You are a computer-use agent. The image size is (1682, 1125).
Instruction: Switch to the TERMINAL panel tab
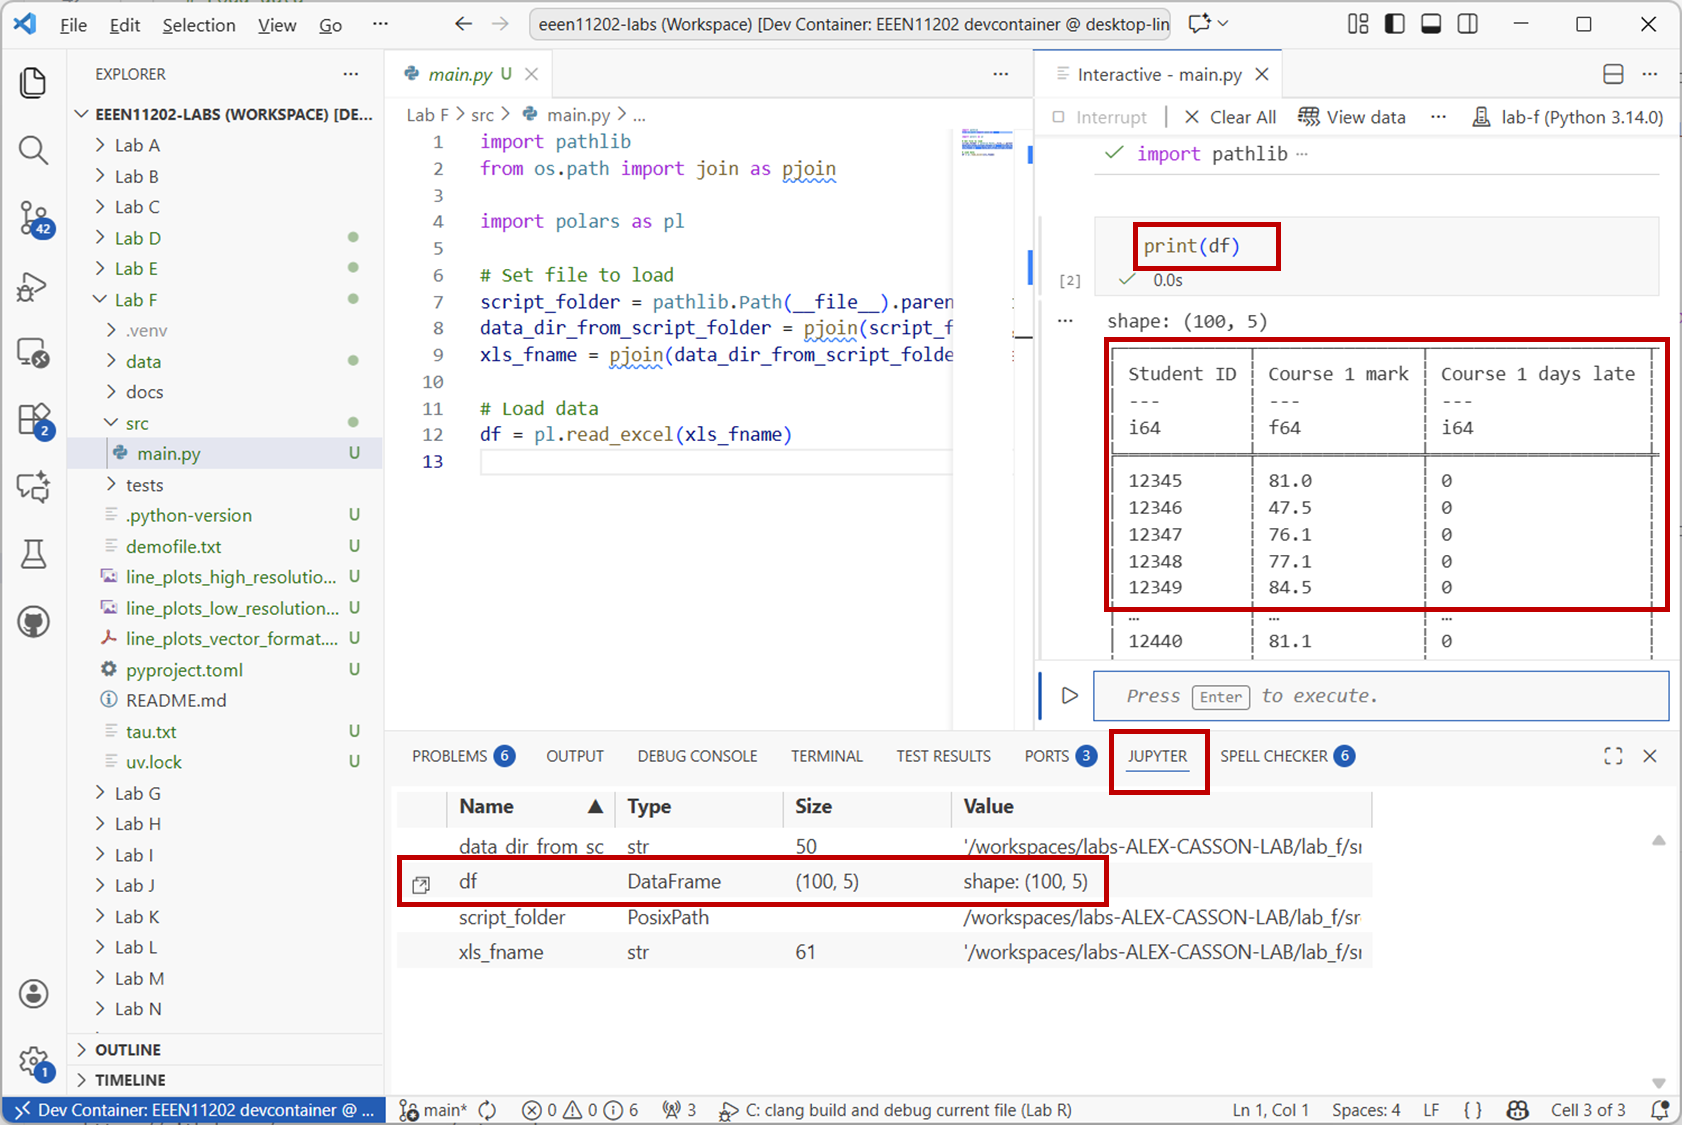pos(826,756)
